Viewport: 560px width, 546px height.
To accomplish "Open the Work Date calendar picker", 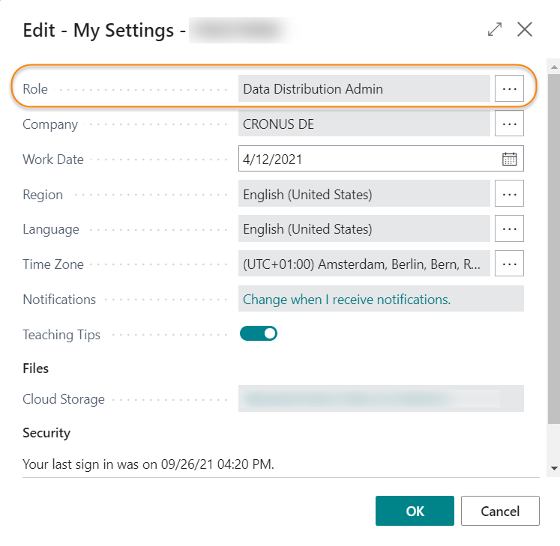I will coord(509,159).
